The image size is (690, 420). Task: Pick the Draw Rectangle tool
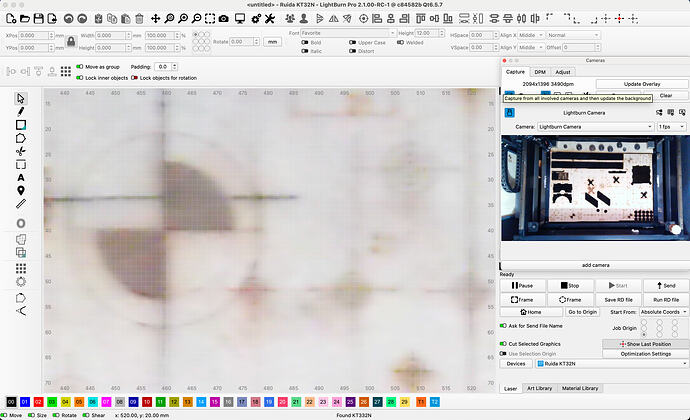click(21, 125)
